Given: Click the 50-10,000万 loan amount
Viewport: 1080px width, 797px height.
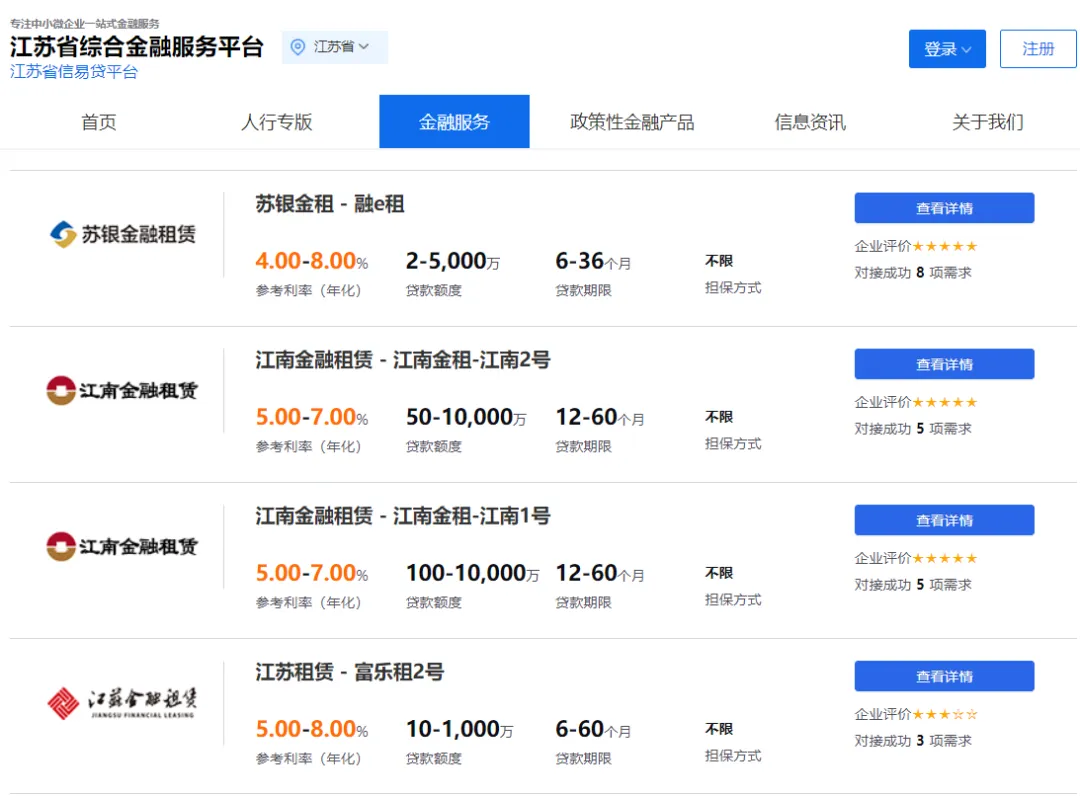Looking at the screenshot, I should pos(466,417).
